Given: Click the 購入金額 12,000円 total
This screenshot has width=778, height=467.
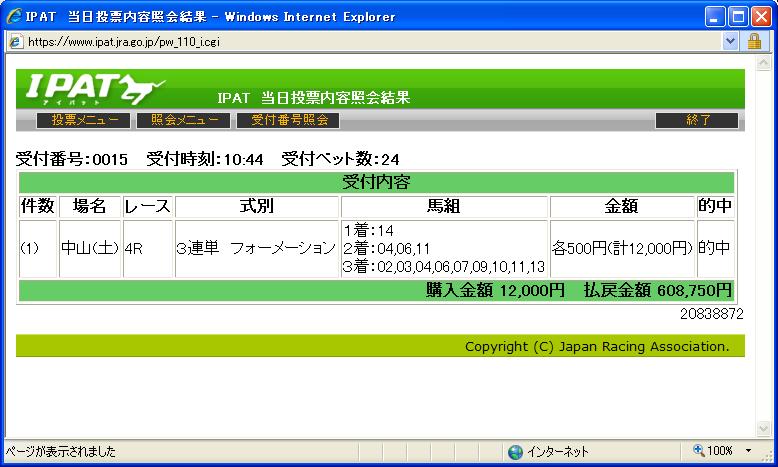Looking at the screenshot, I should (495, 290).
